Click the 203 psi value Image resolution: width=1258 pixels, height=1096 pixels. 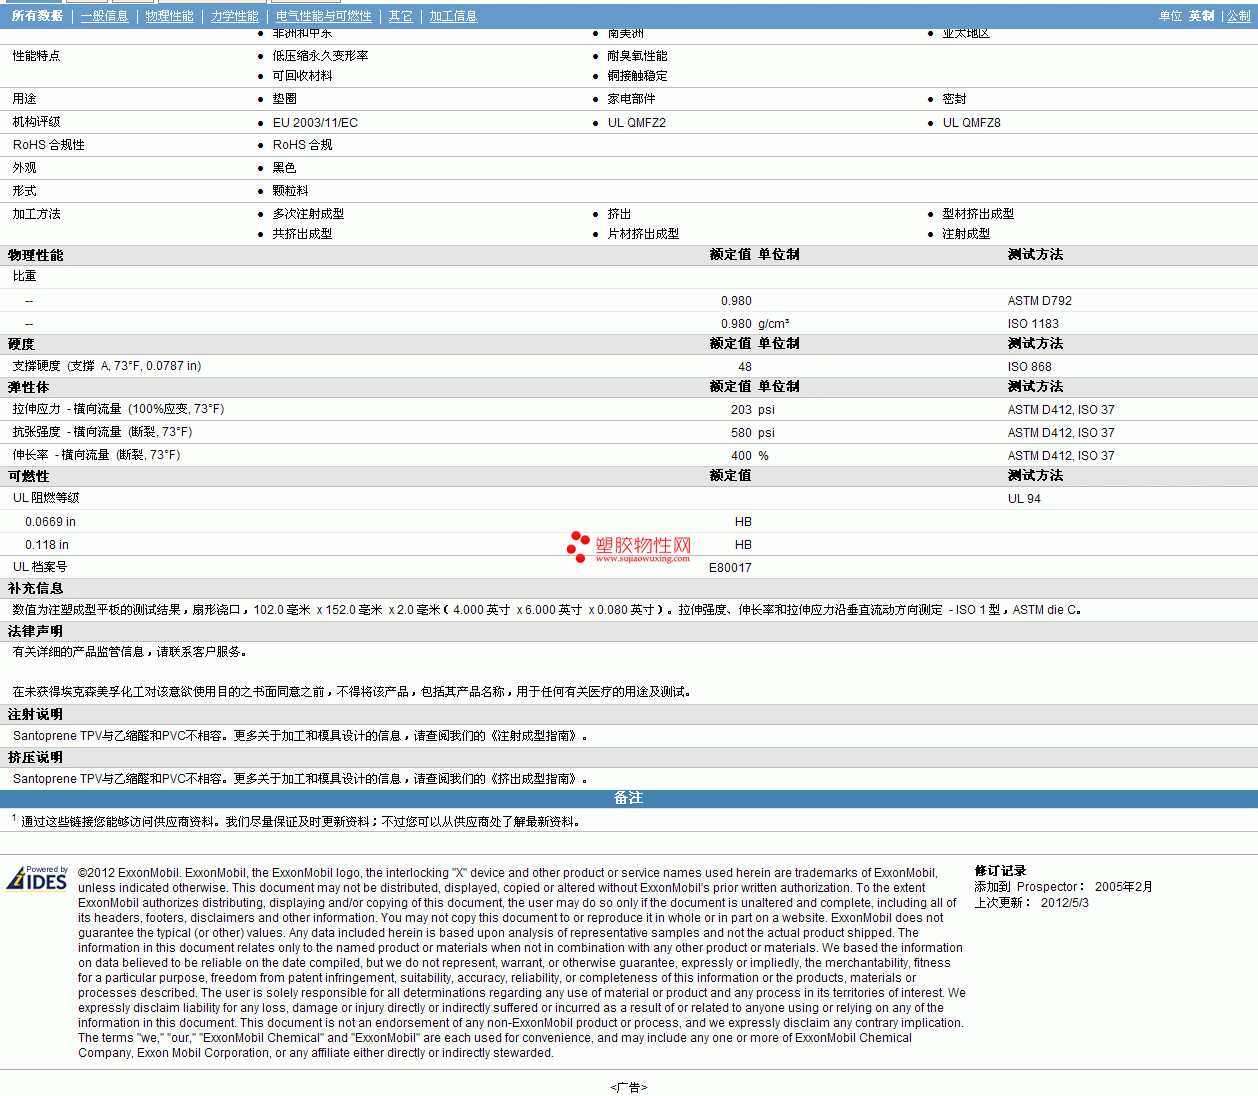click(x=753, y=410)
